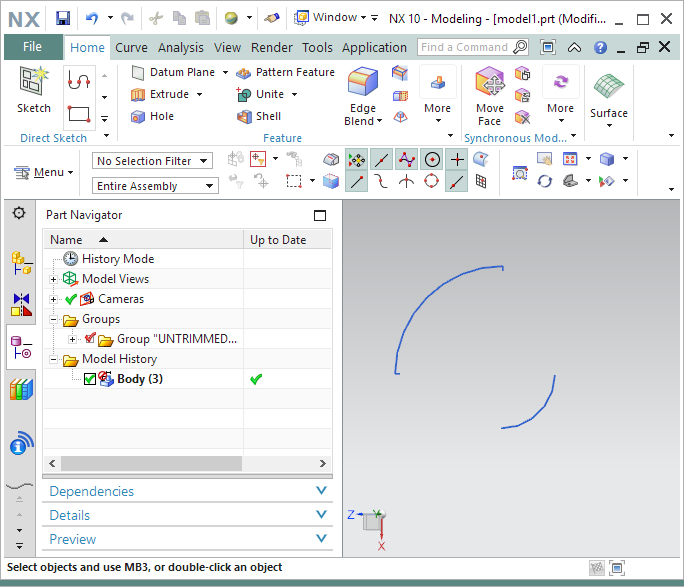This screenshot has width=684, height=587.
Task: Expand the Model Views tree node
Action: coord(53,279)
